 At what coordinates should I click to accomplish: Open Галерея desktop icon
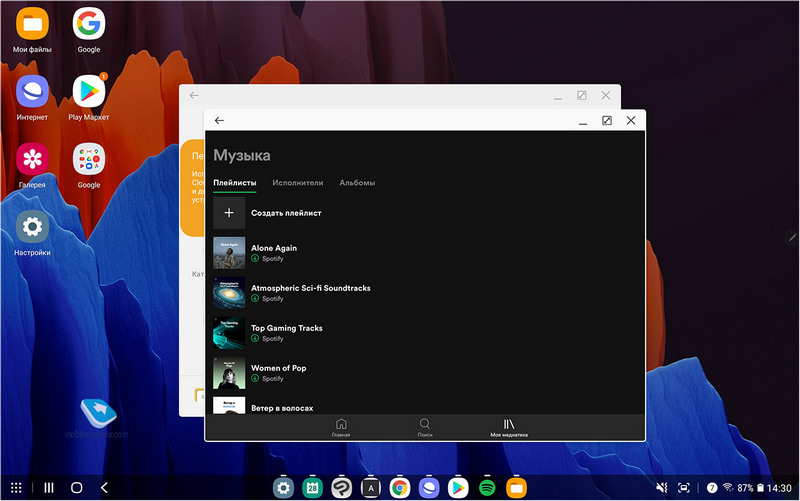32,166
